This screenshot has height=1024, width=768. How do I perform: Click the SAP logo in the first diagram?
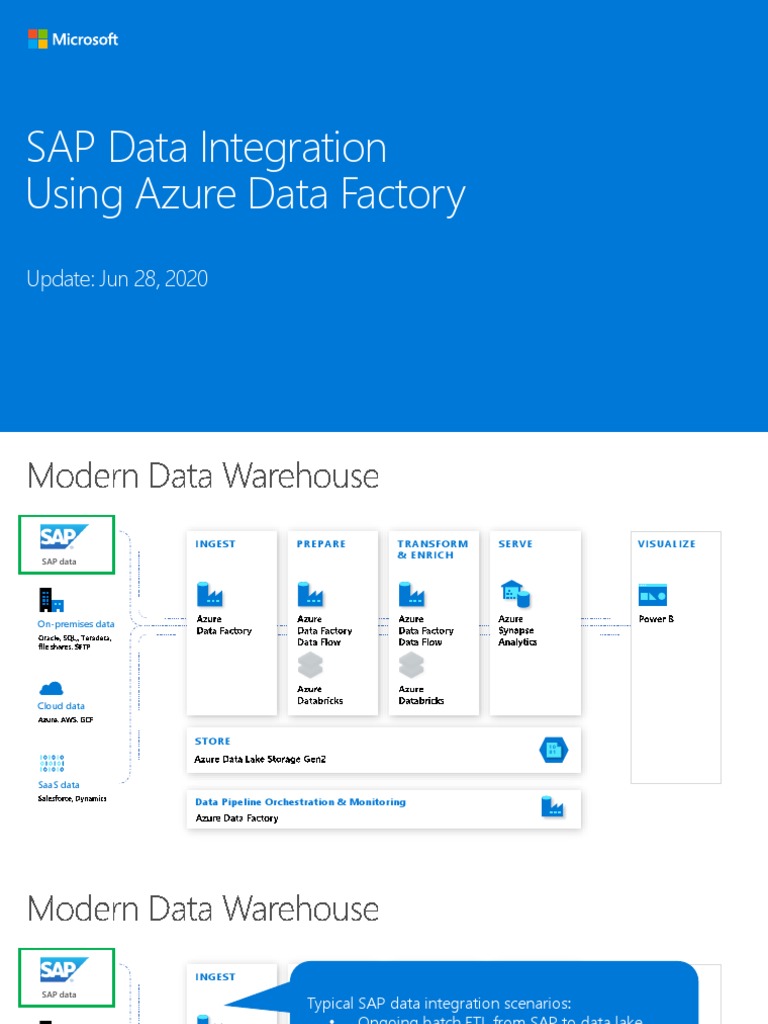[x=65, y=537]
